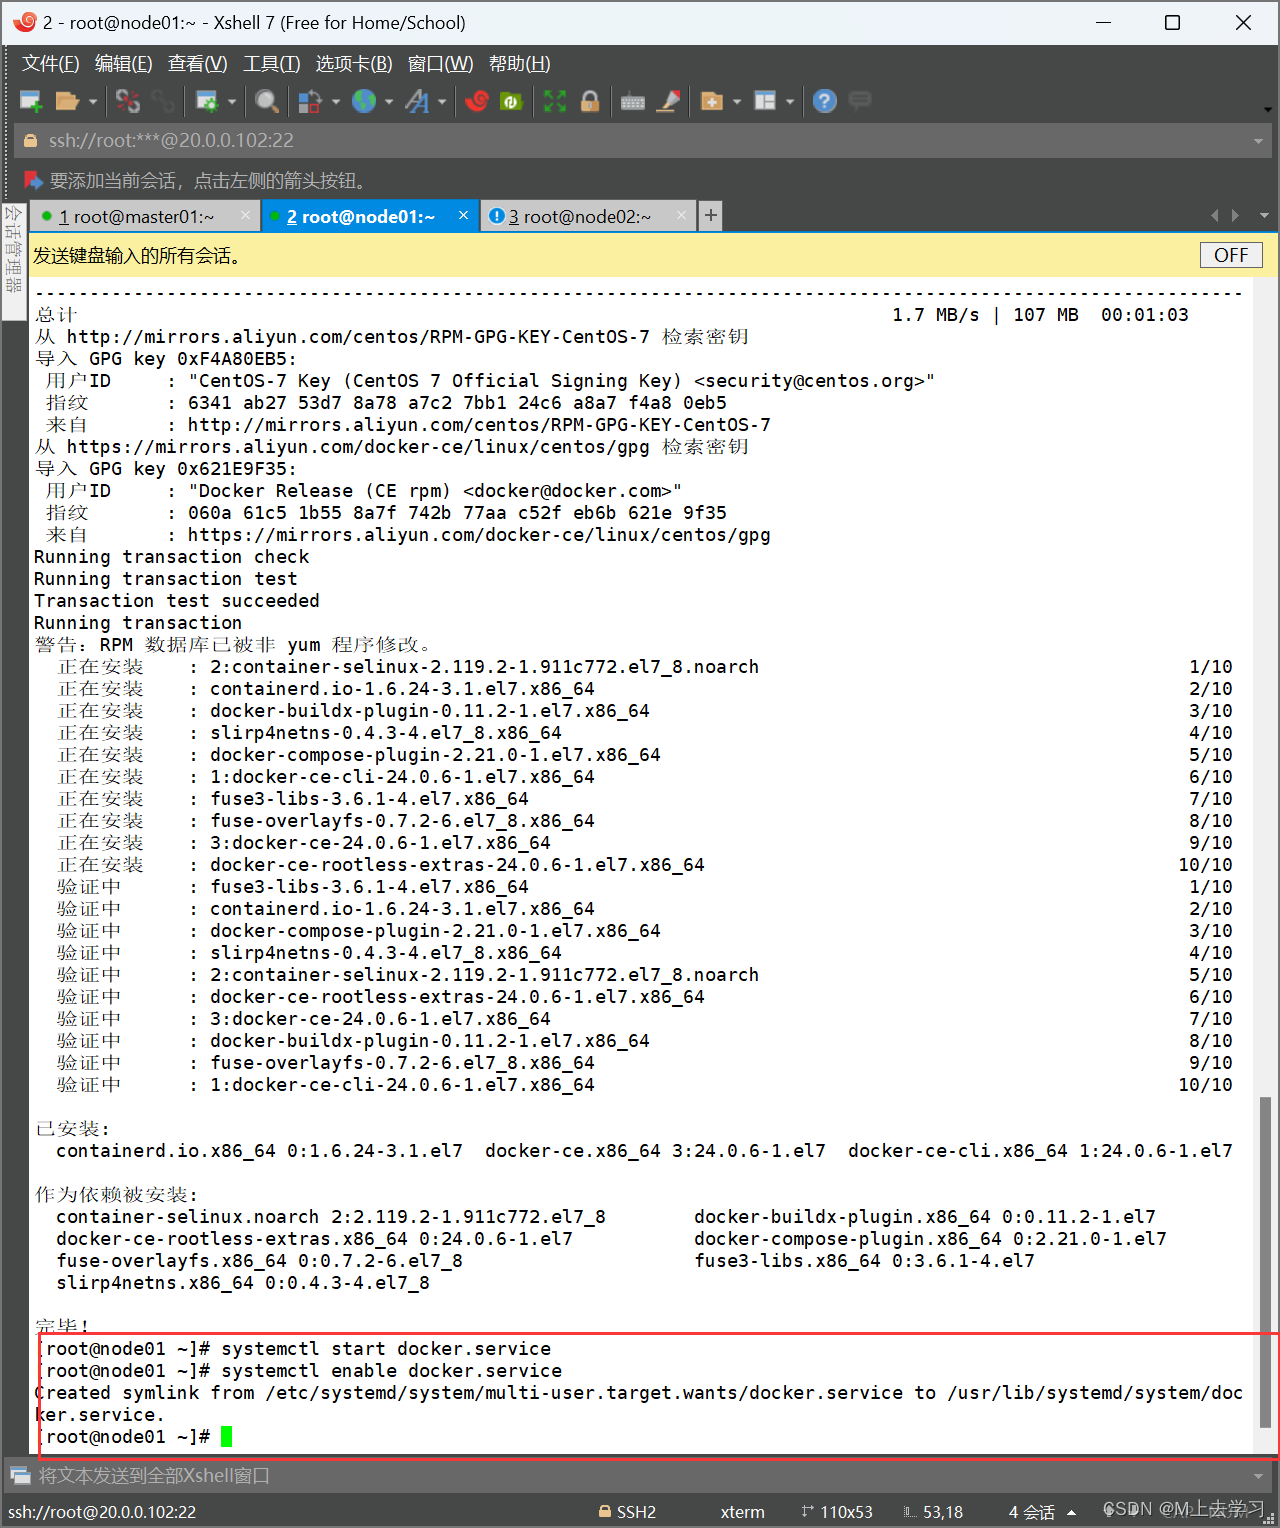The height and width of the screenshot is (1528, 1280).
Task: Click the lock screen padlock icon
Action: [590, 101]
